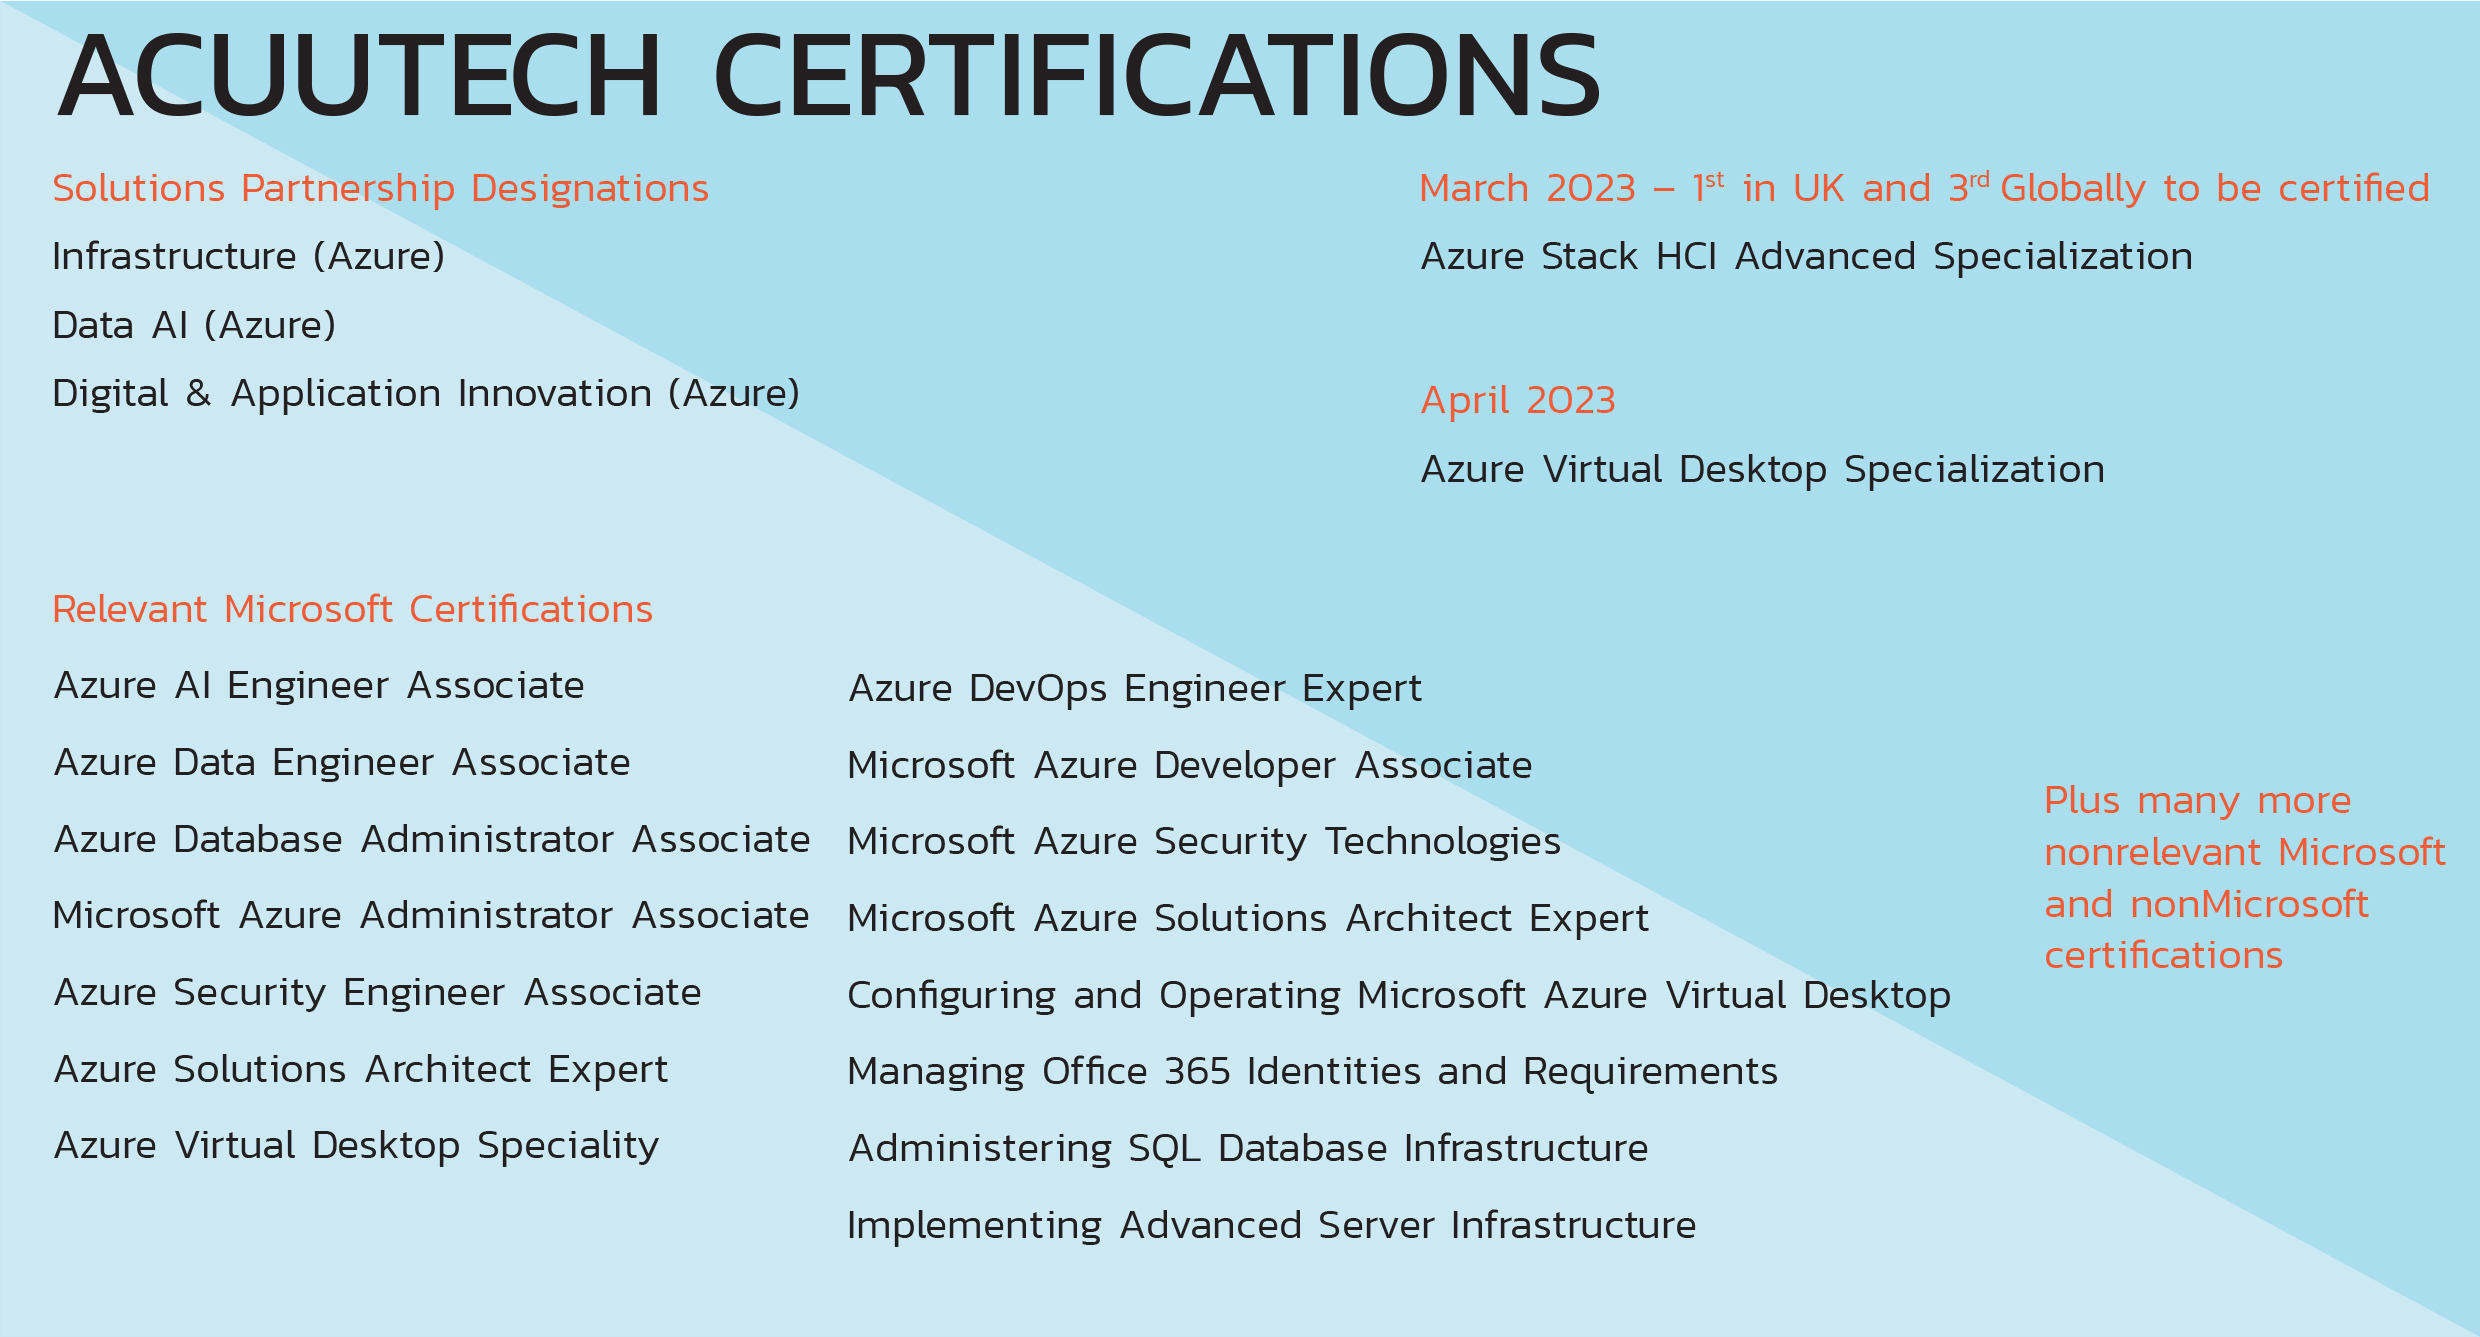Select Azure Virtual Desktop Speciality
This screenshot has height=1337, width=2480.
[x=357, y=1146]
